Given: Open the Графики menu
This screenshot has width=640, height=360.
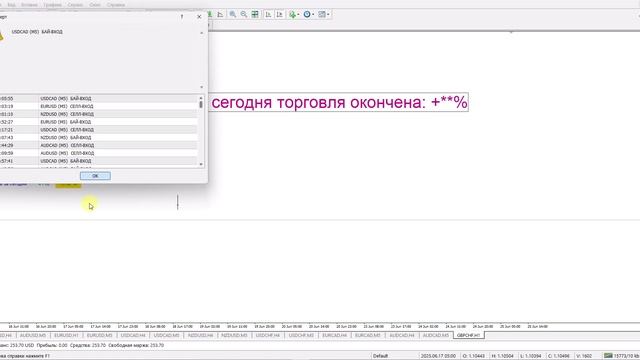Looking at the screenshot, I should pyautogui.click(x=53, y=5).
